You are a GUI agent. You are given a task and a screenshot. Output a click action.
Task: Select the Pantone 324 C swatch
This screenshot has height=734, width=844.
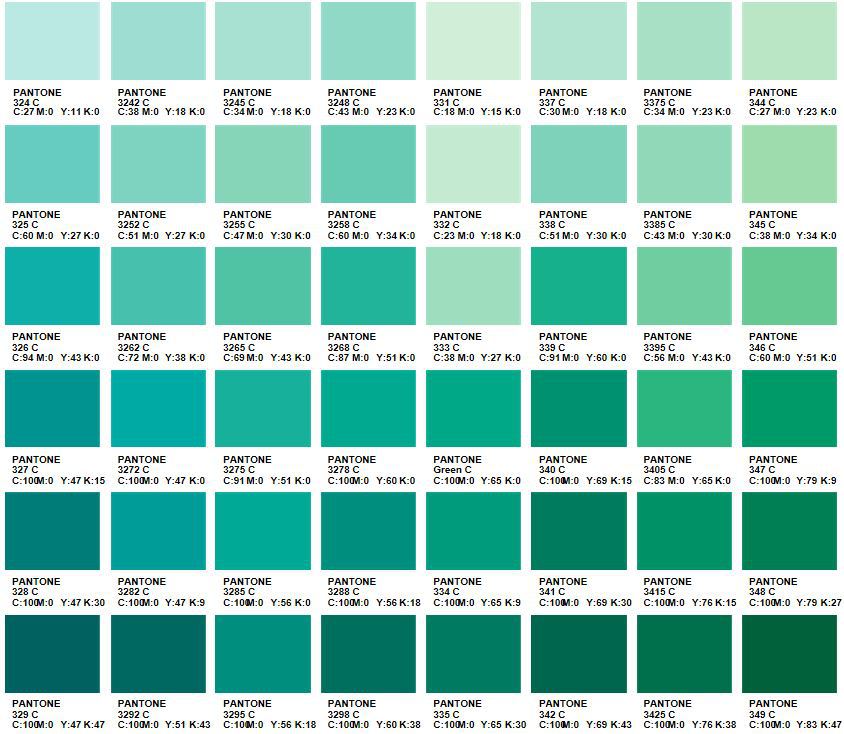[52, 41]
